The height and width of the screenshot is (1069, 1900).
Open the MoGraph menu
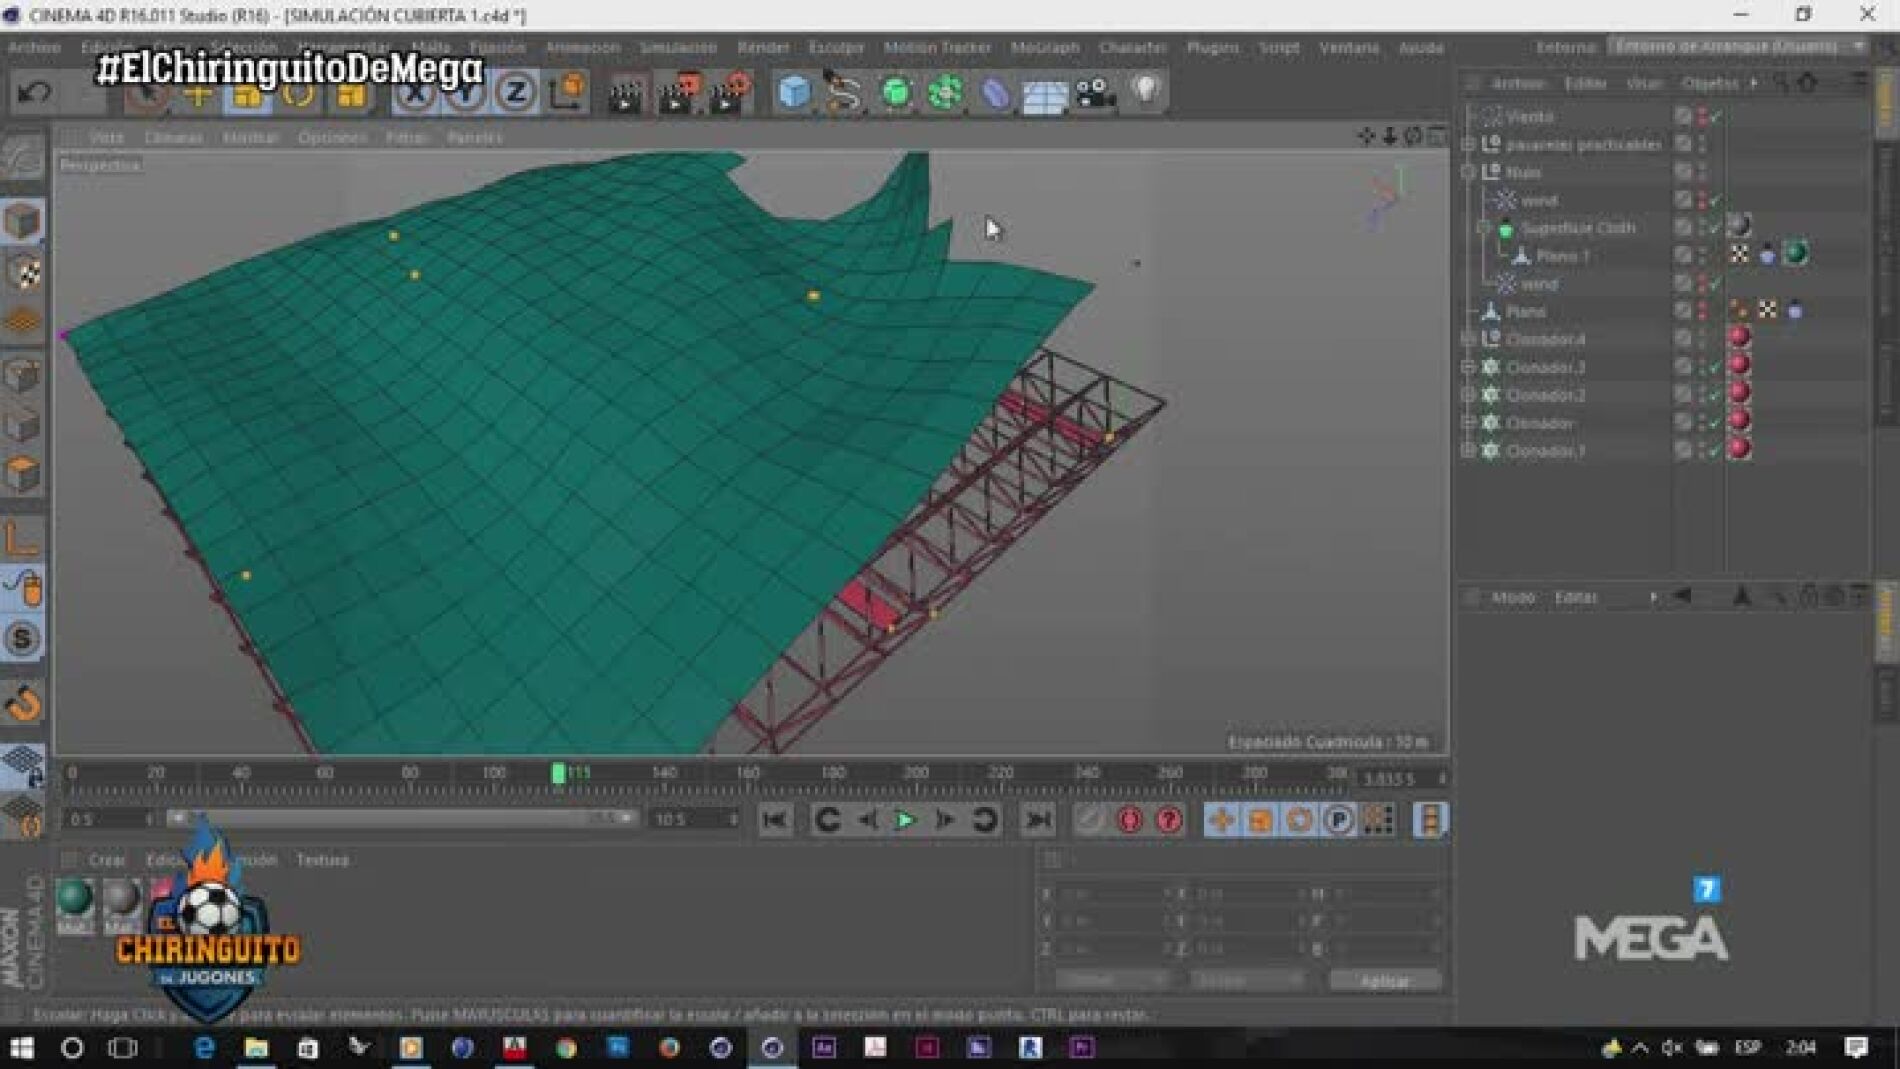pyautogui.click(x=1044, y=47)
